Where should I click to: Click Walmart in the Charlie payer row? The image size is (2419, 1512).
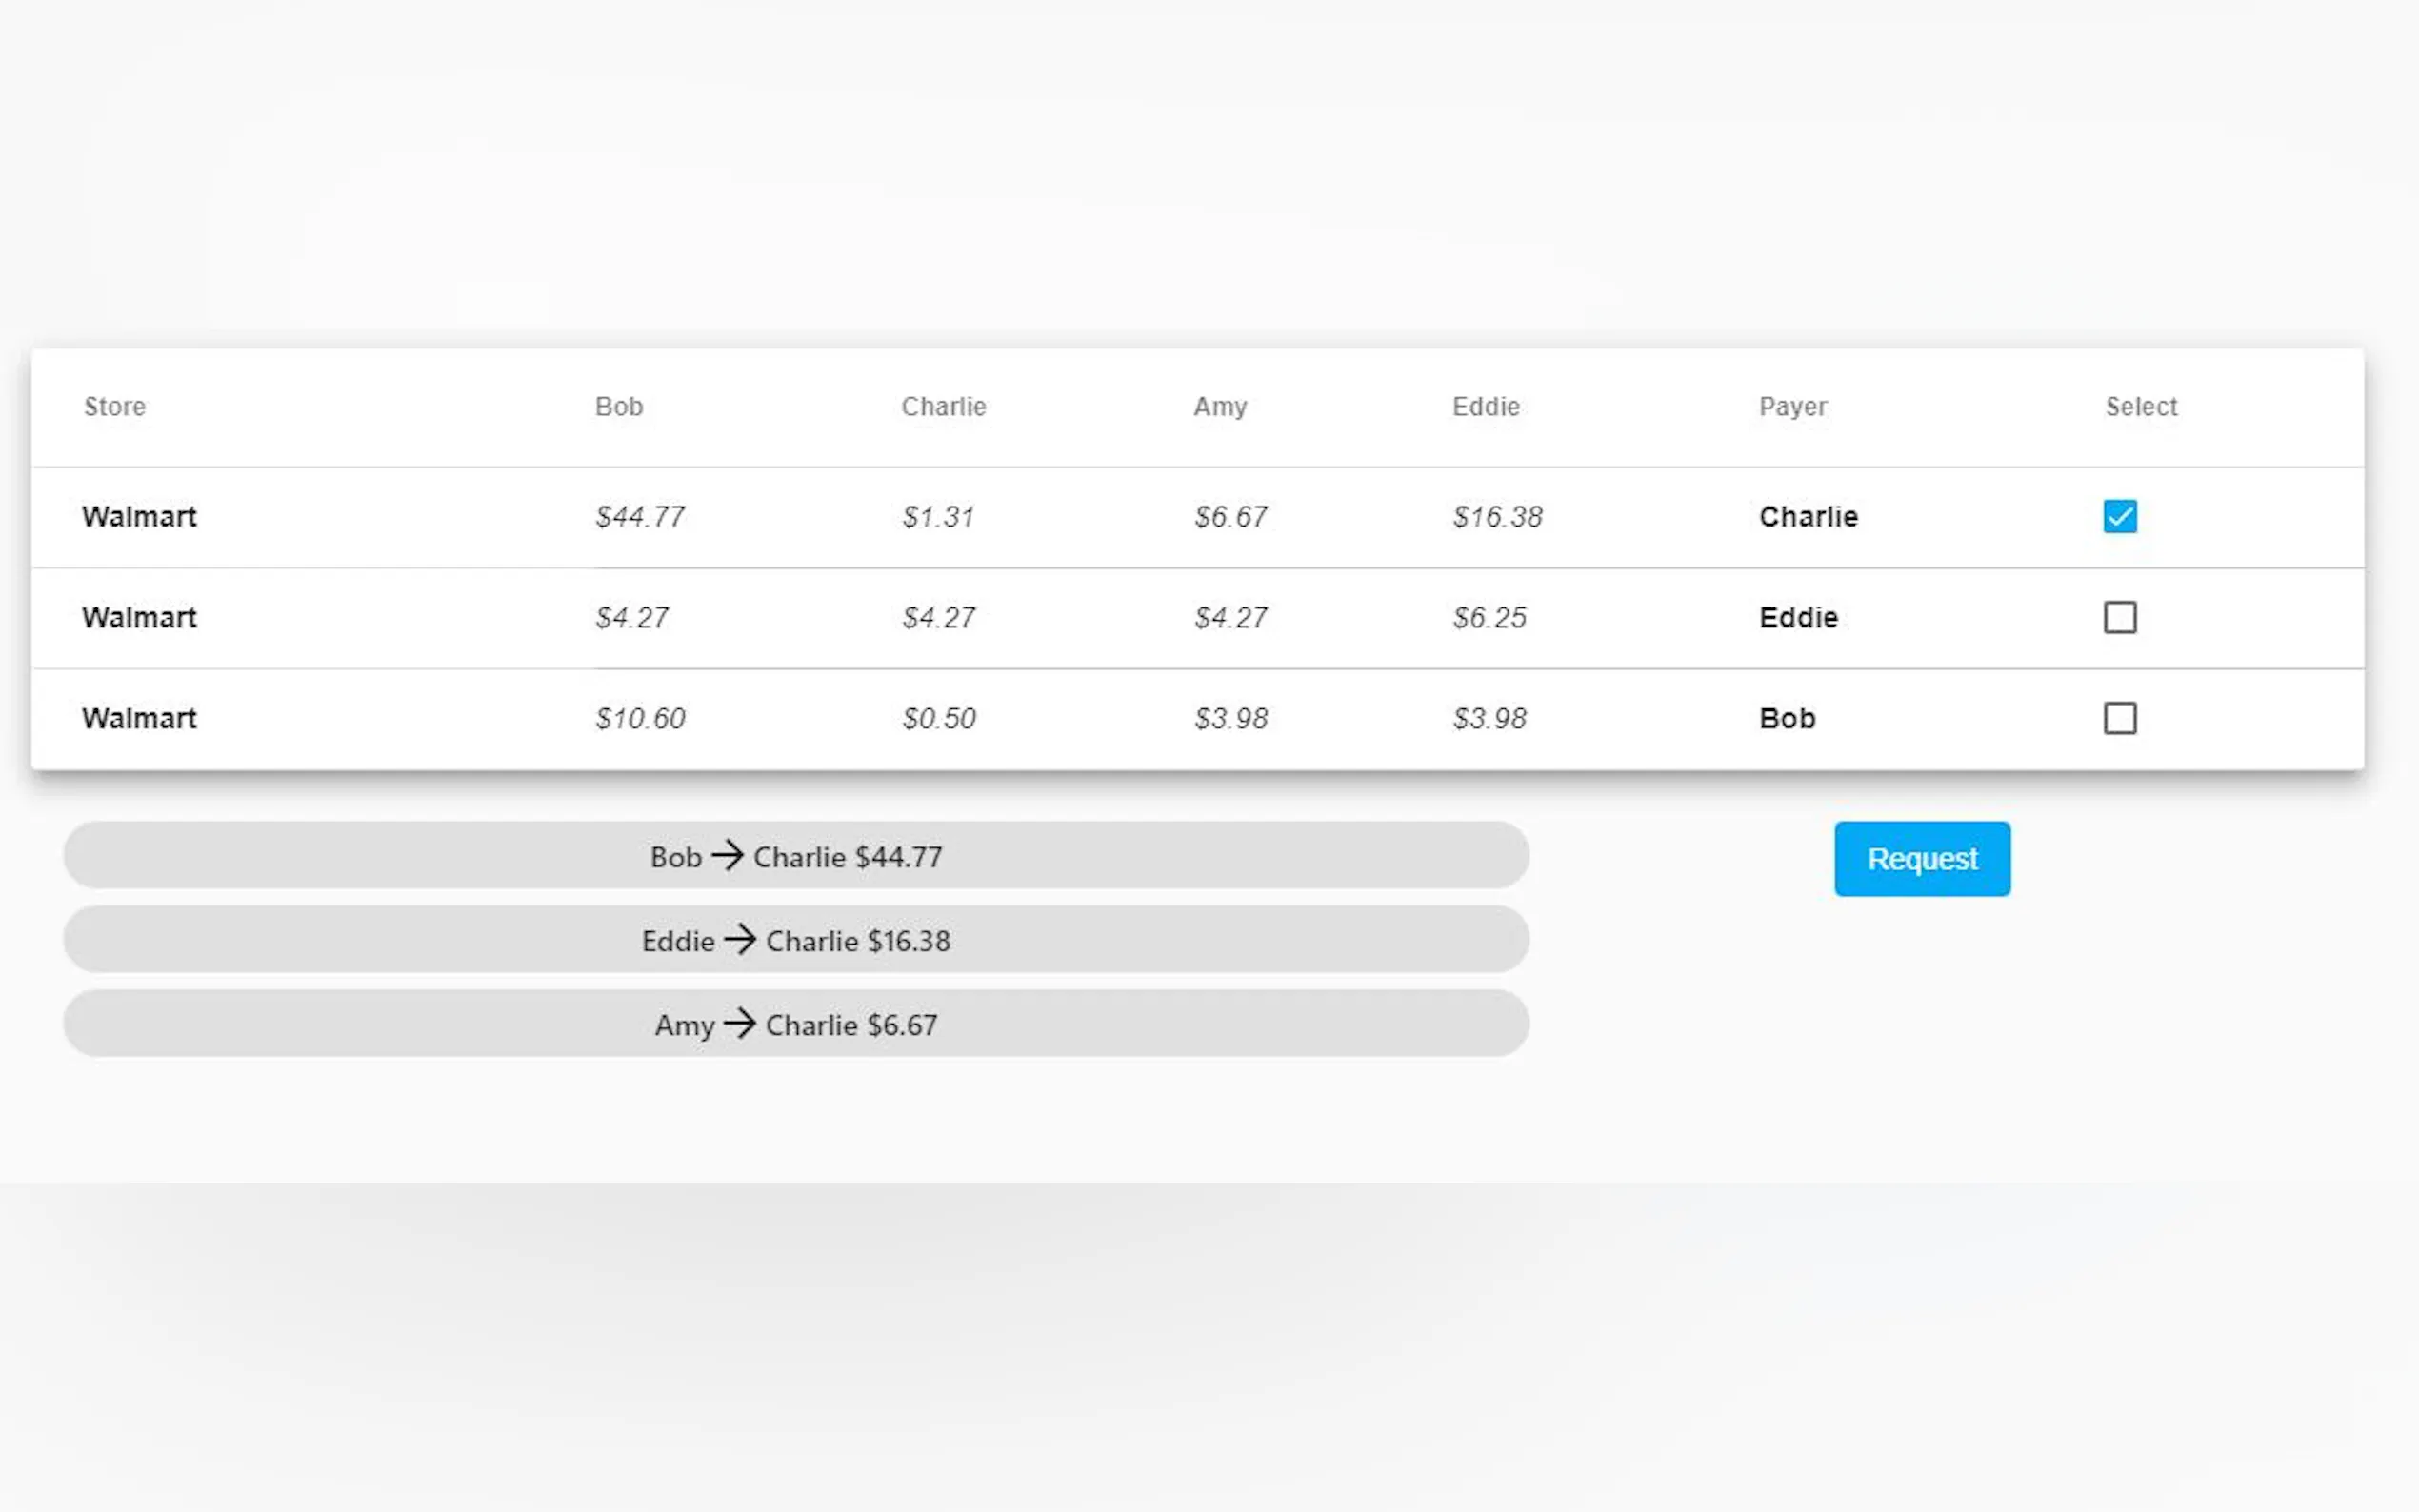(139, 517)
